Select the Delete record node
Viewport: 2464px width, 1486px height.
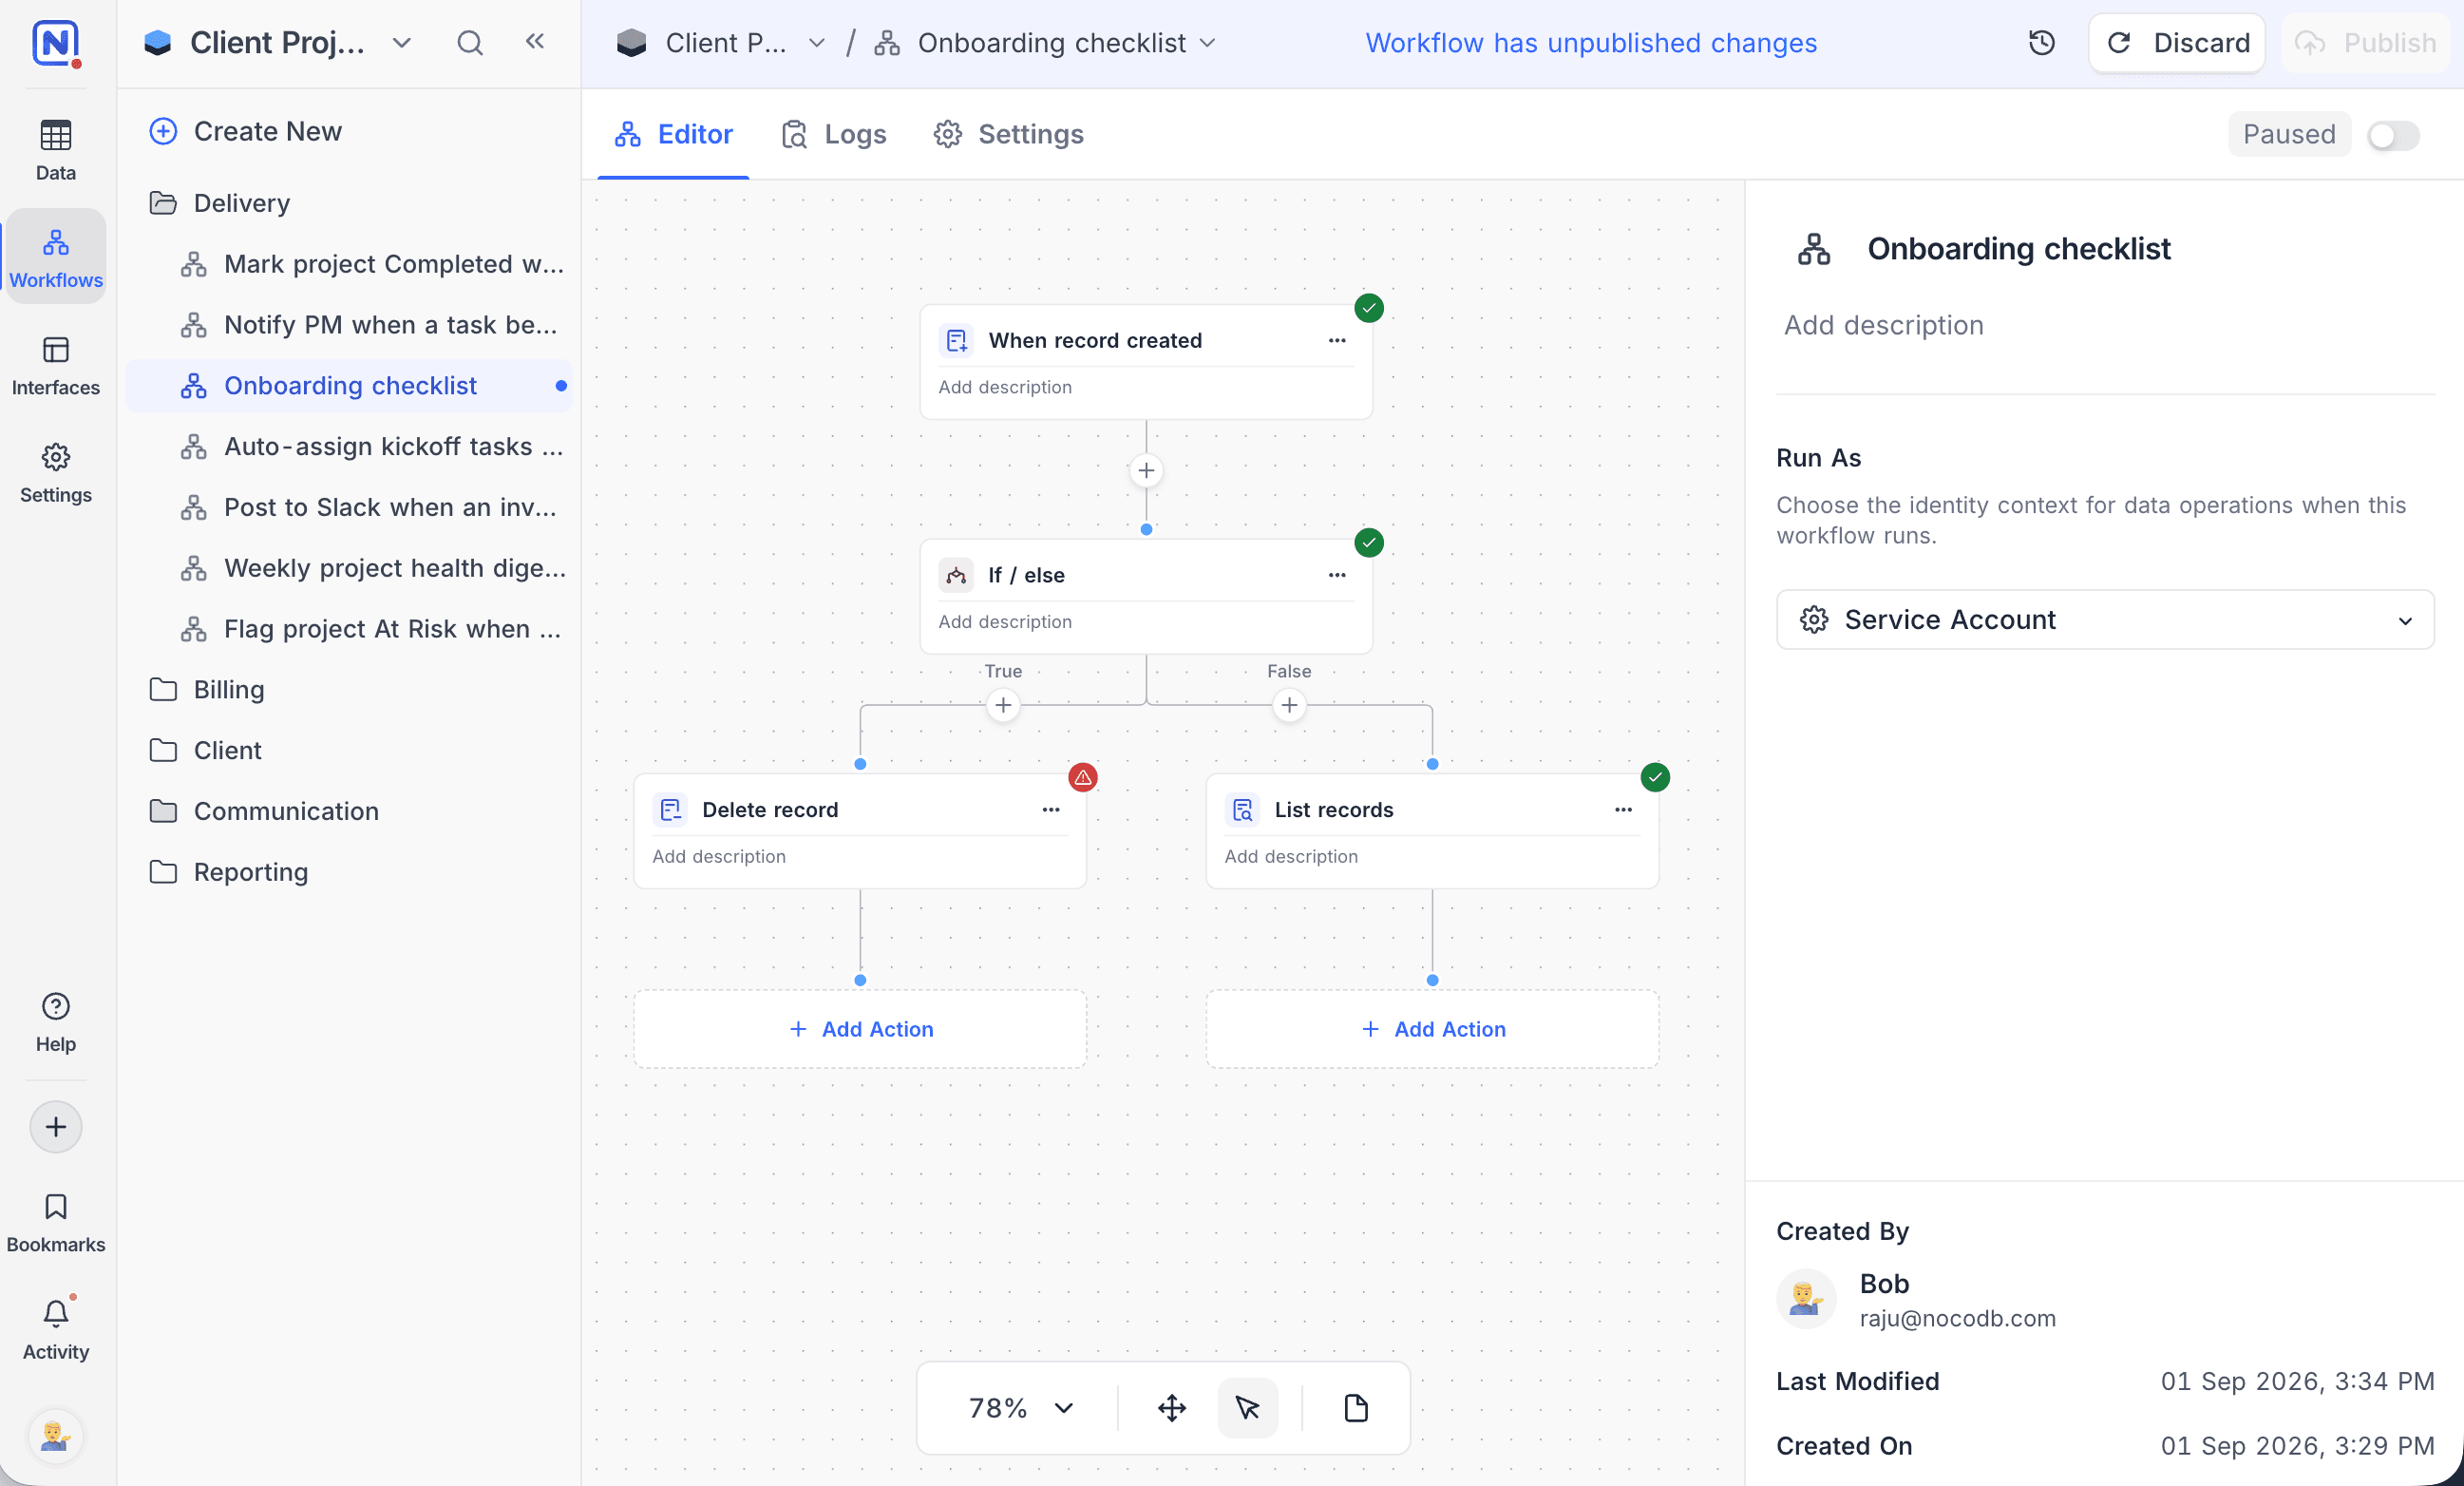(860, 831)
